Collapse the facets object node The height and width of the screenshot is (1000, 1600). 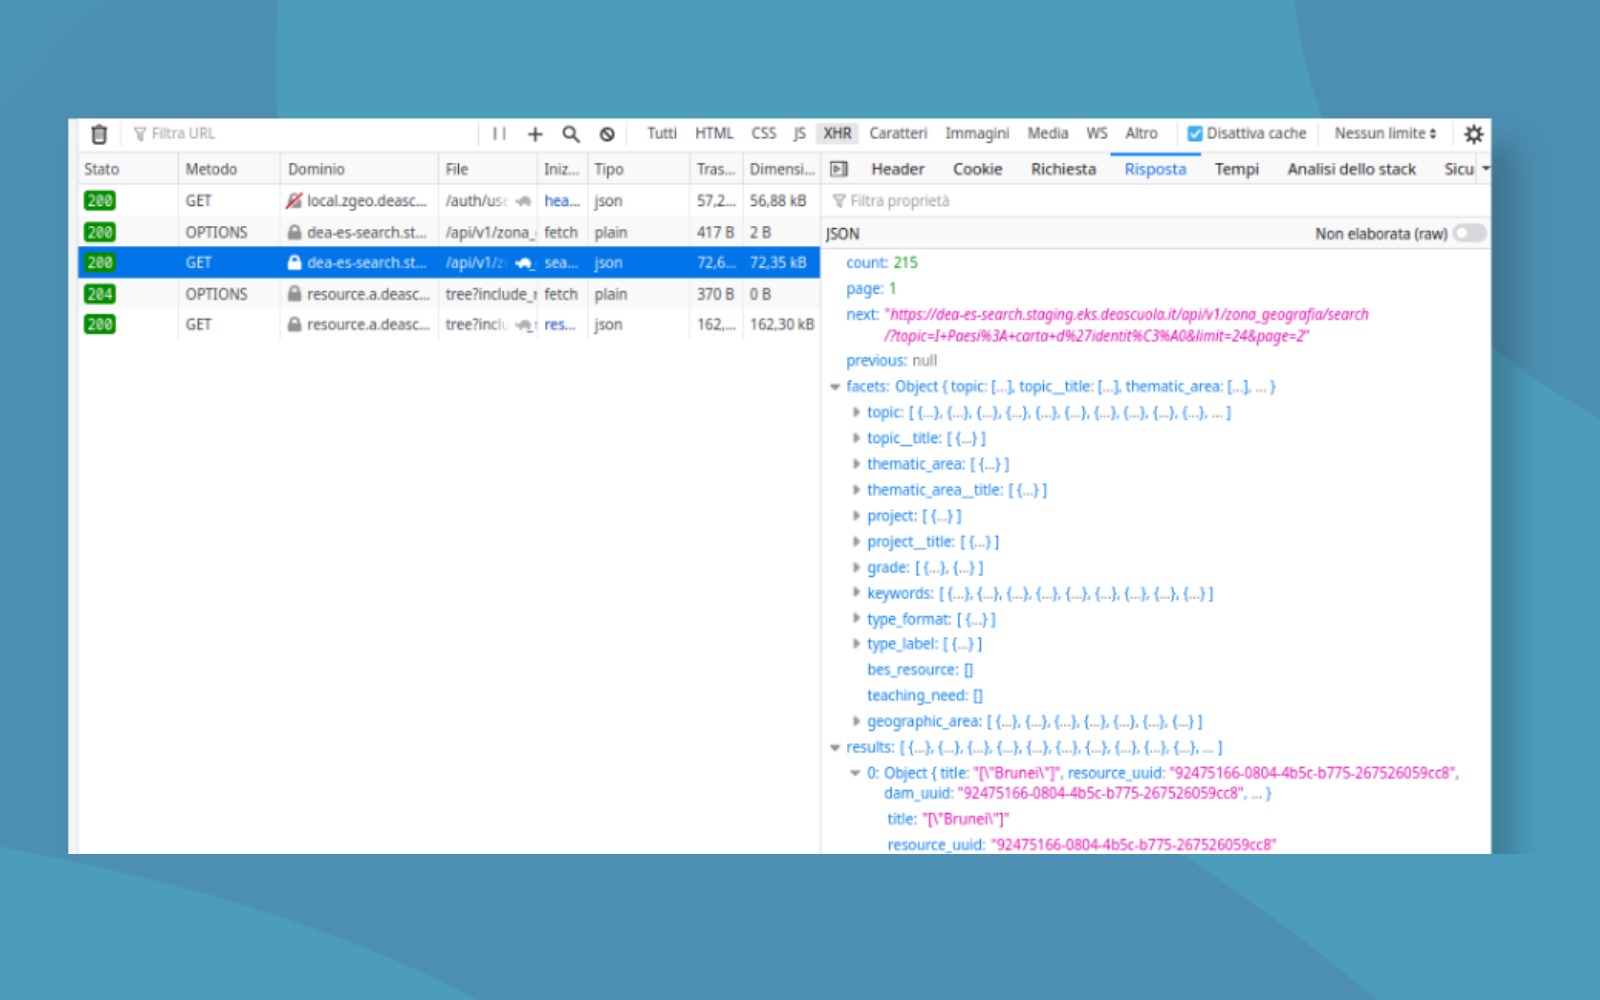click(835, 387)
